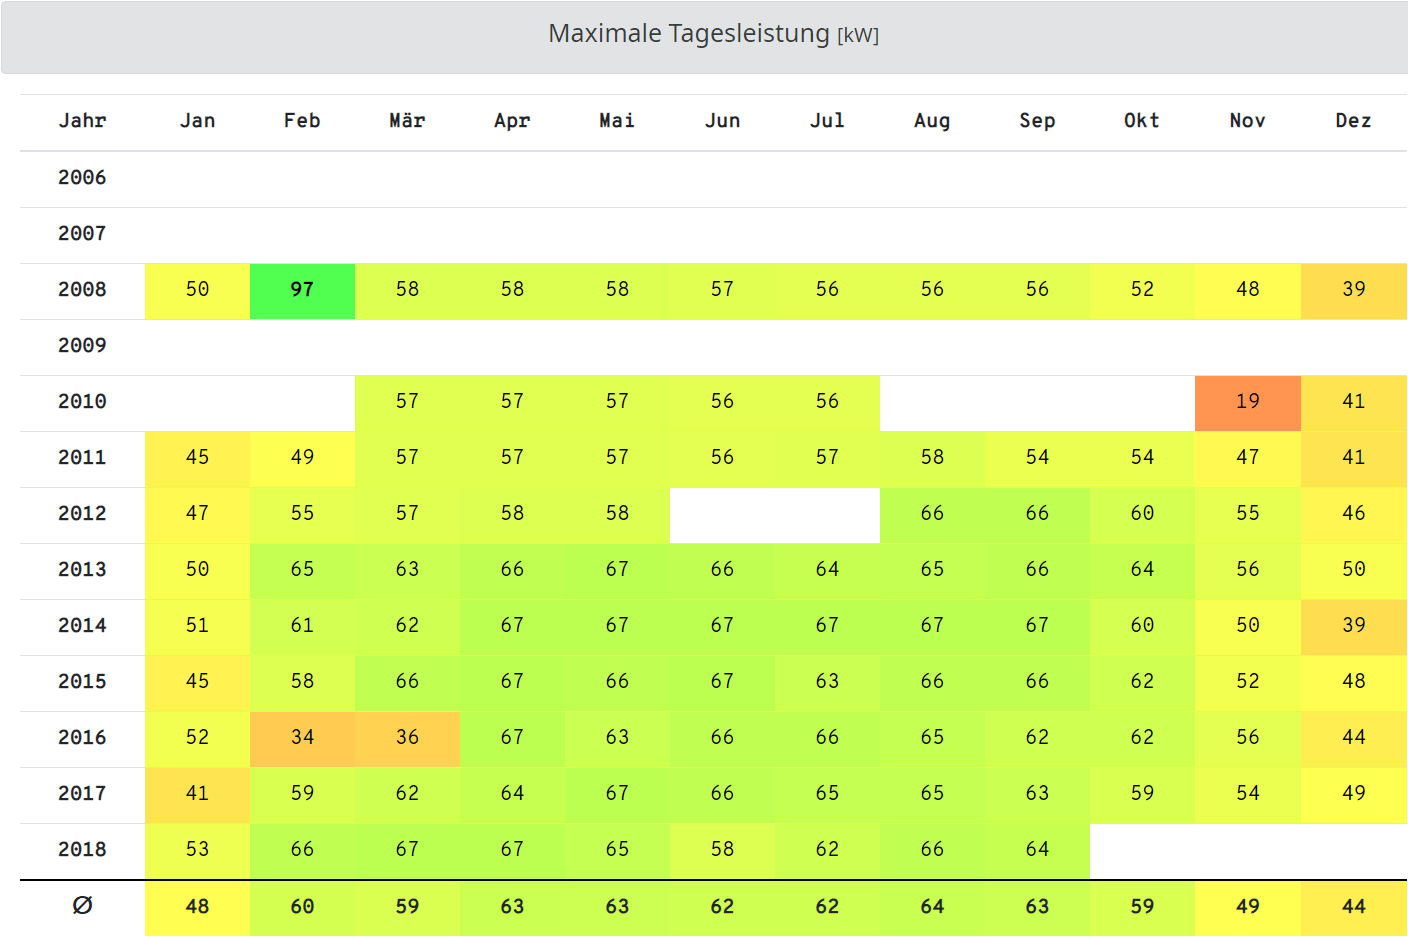Image resolution: width=1408 pixels, height=937 pixels.
Task: Click the 2009 year row label
Action: click(x=82, y=346)
